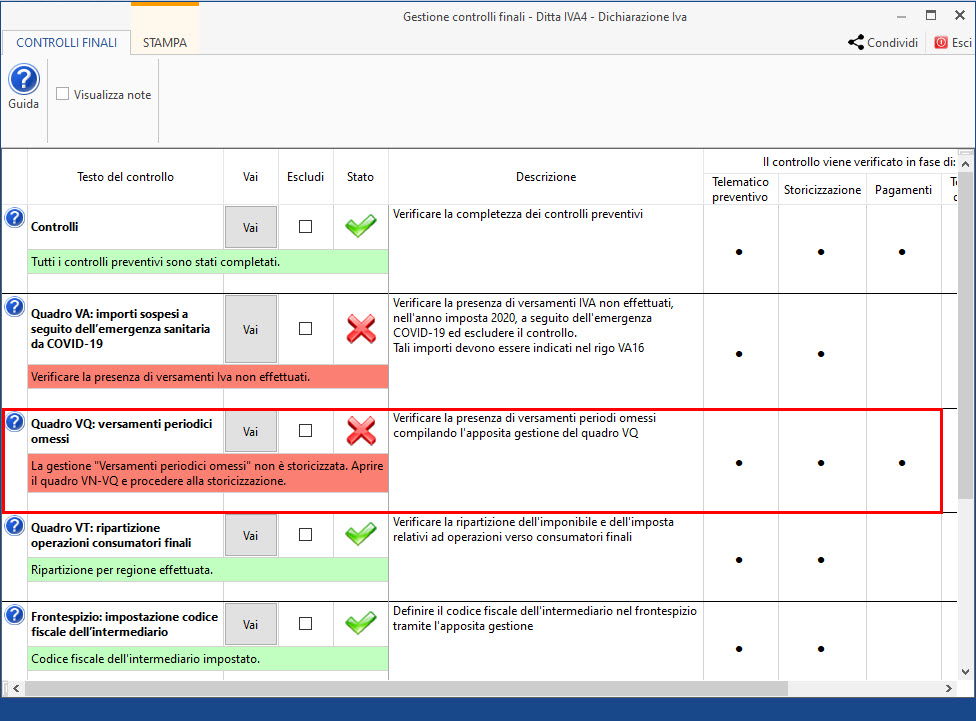Click the vertical scrollbar down arrow
The width and height of the screenshot is (976, 721).
[966, 672]
